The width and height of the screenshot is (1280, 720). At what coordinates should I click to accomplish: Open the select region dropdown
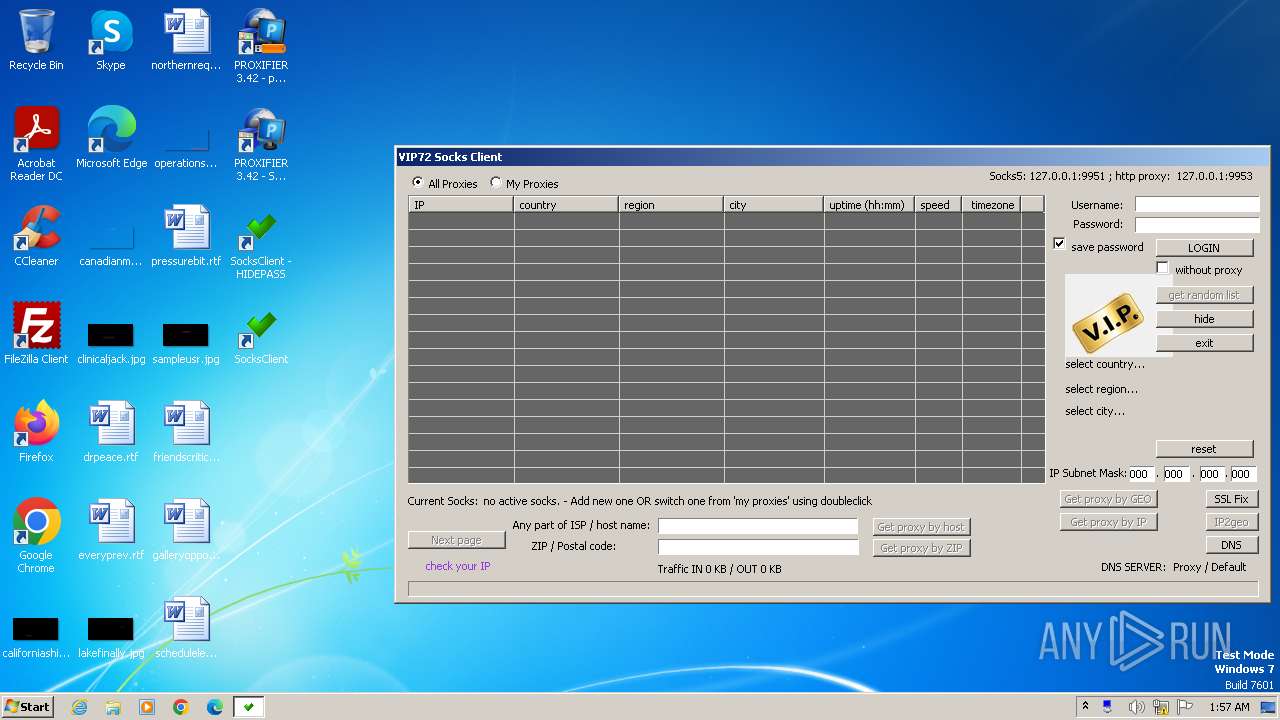1101,389
